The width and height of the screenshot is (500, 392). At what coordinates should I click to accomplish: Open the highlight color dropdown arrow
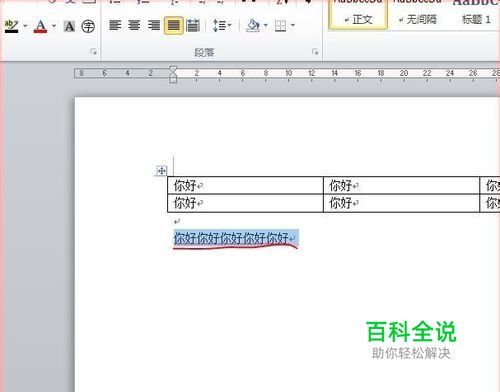25,25
